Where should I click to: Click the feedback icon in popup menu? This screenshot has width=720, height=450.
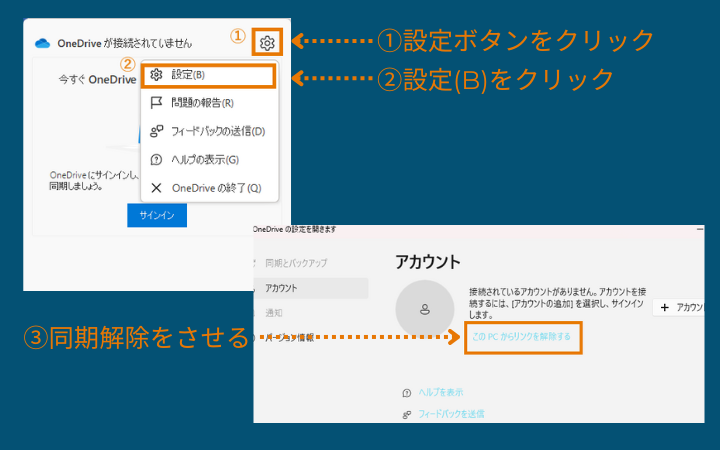(x=156, y=131)
